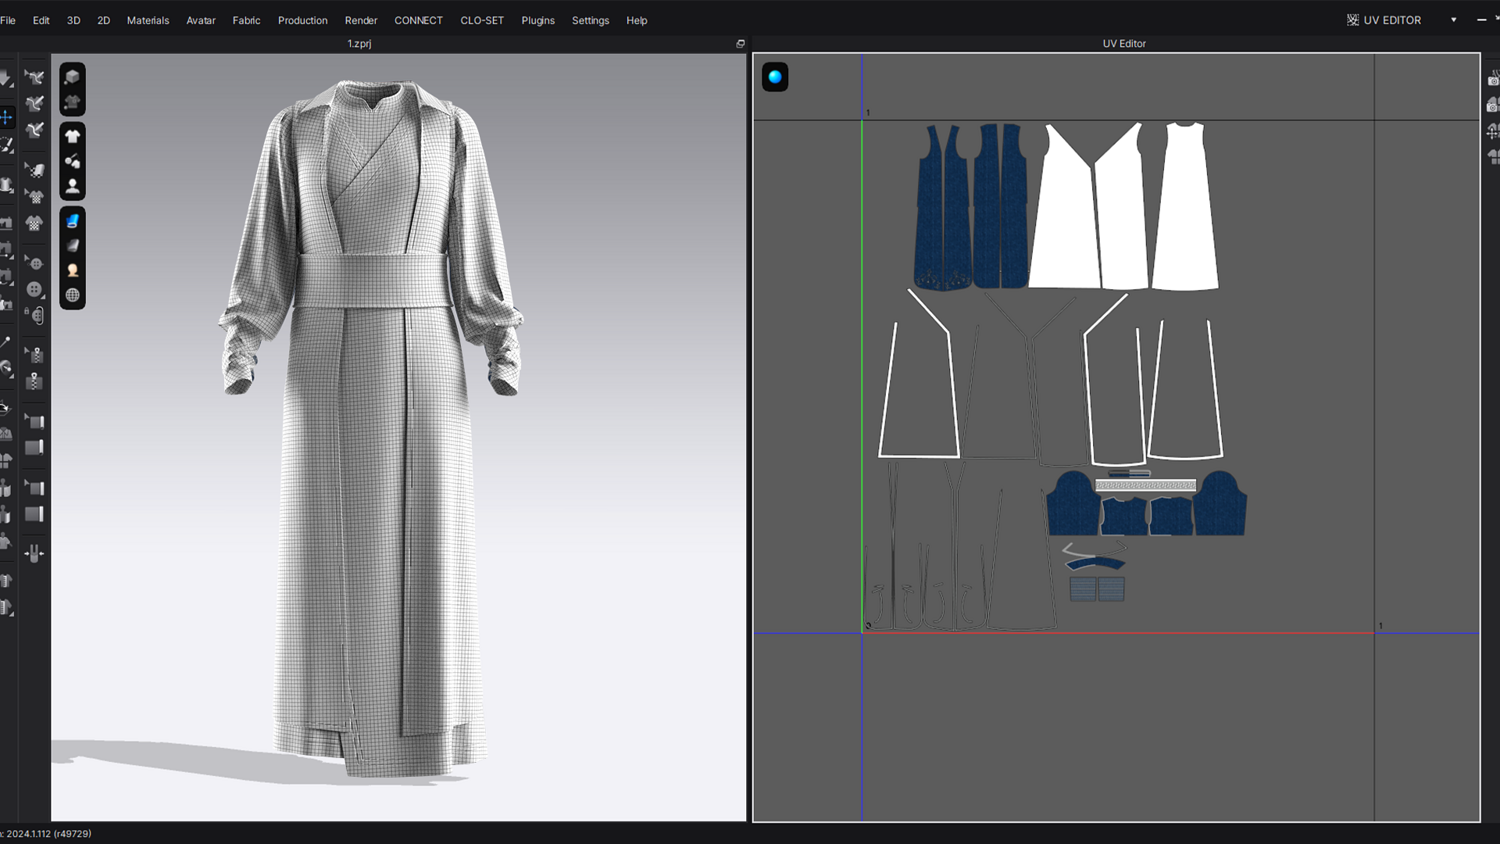
Task: Open CLO-SET from the menu bar
Action: coord(482,20)
